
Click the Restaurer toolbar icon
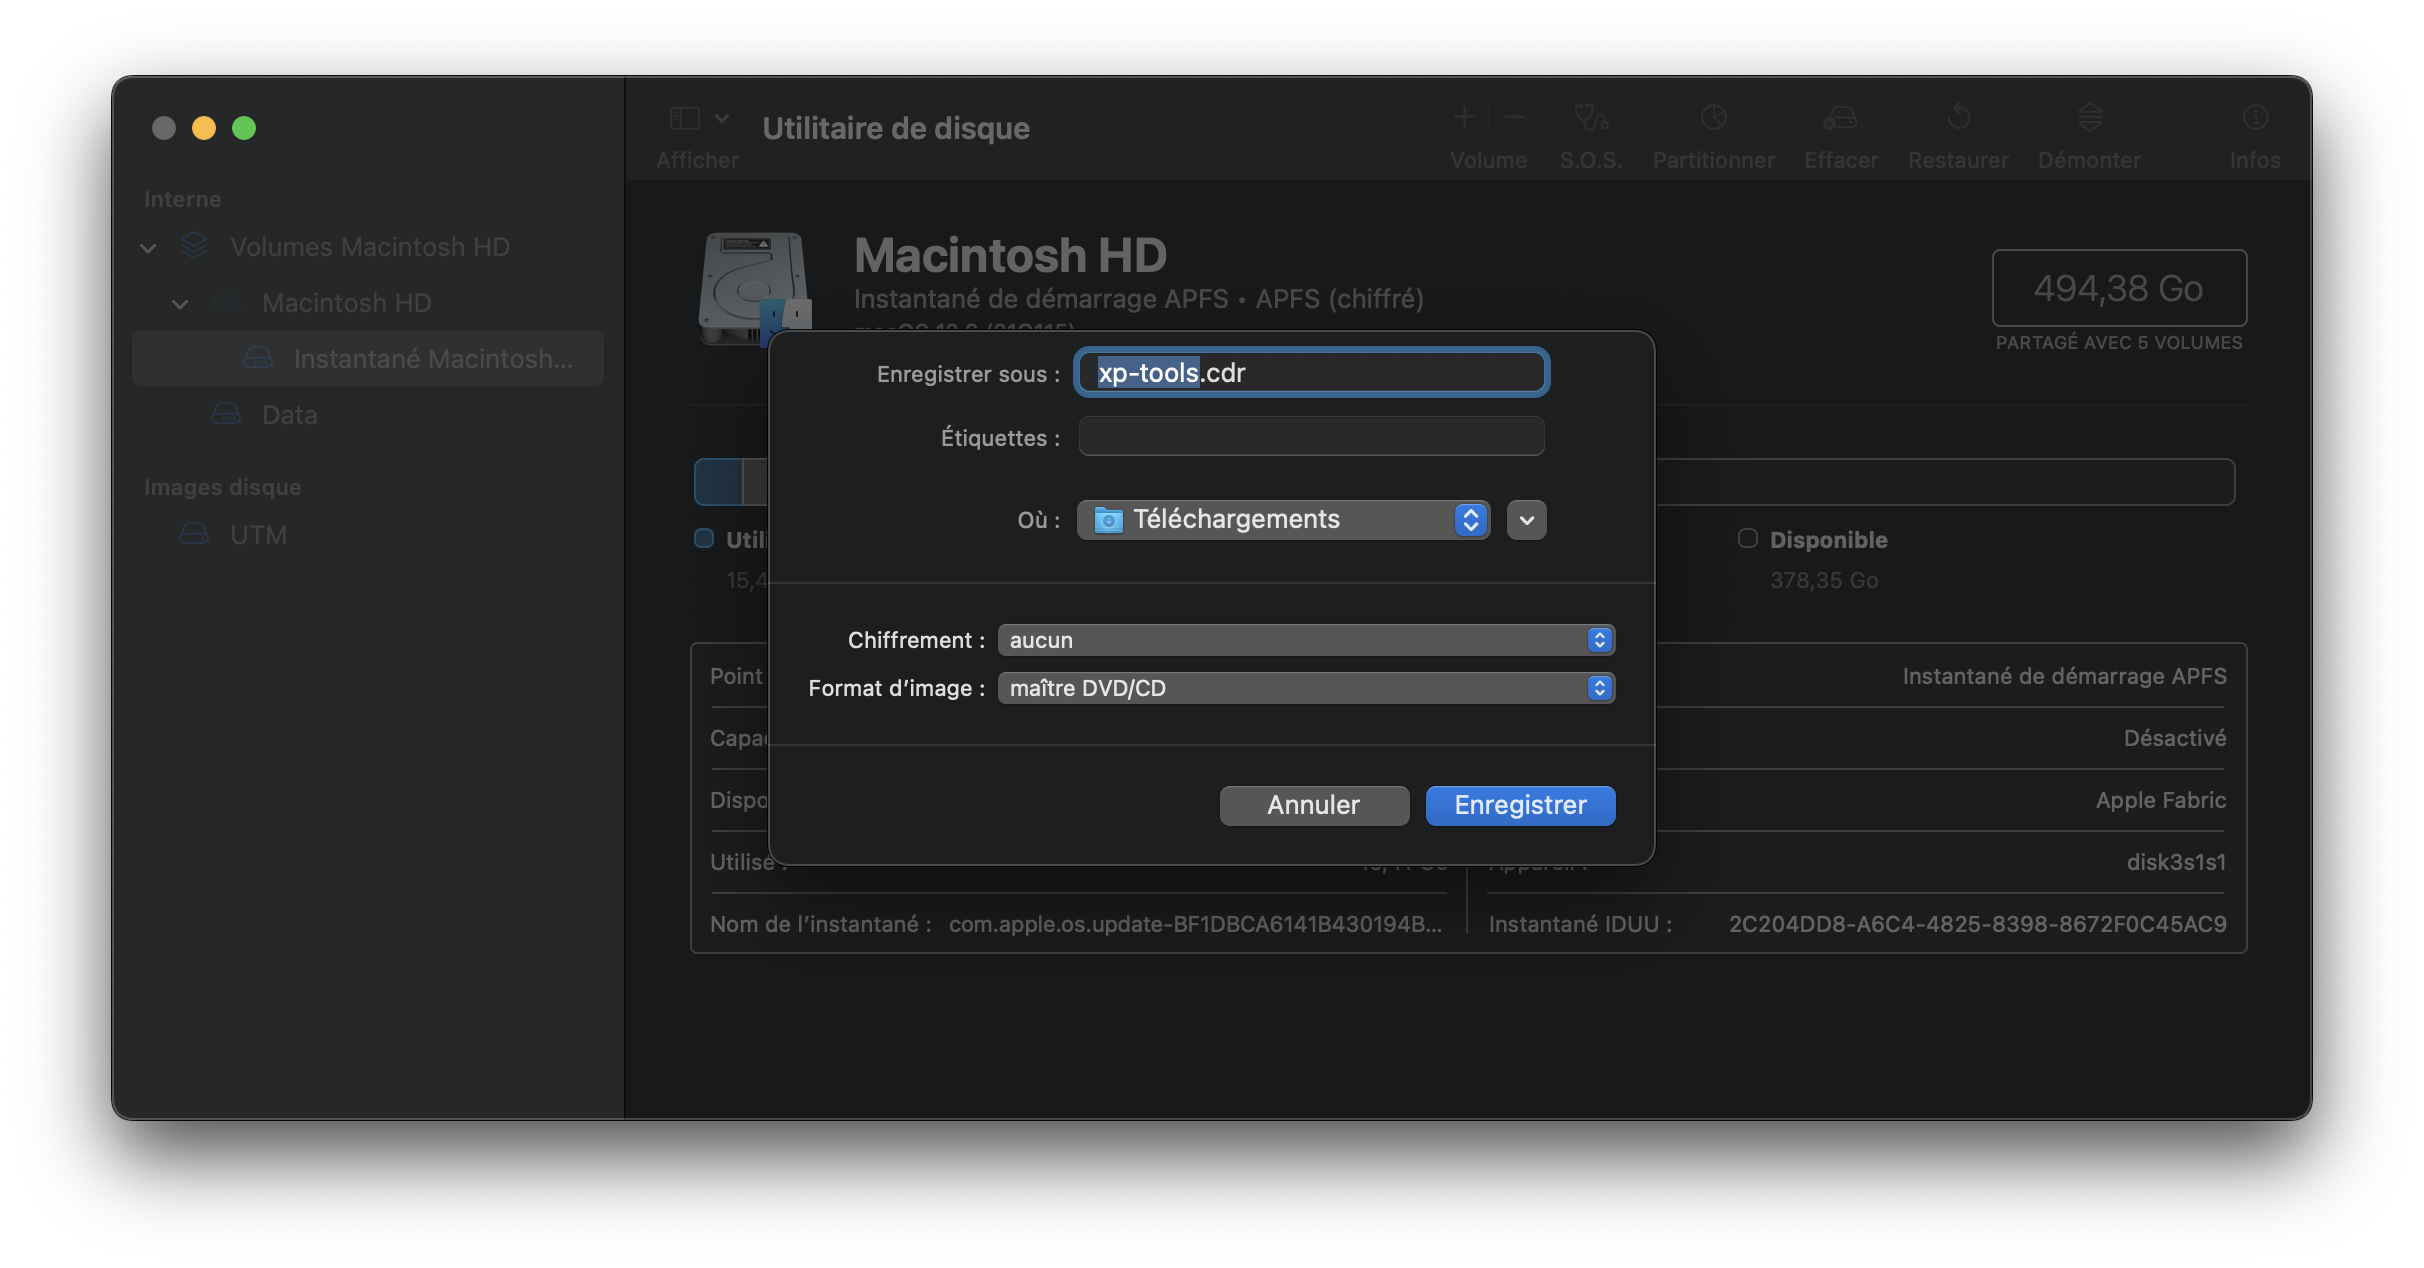point(1958,118)
